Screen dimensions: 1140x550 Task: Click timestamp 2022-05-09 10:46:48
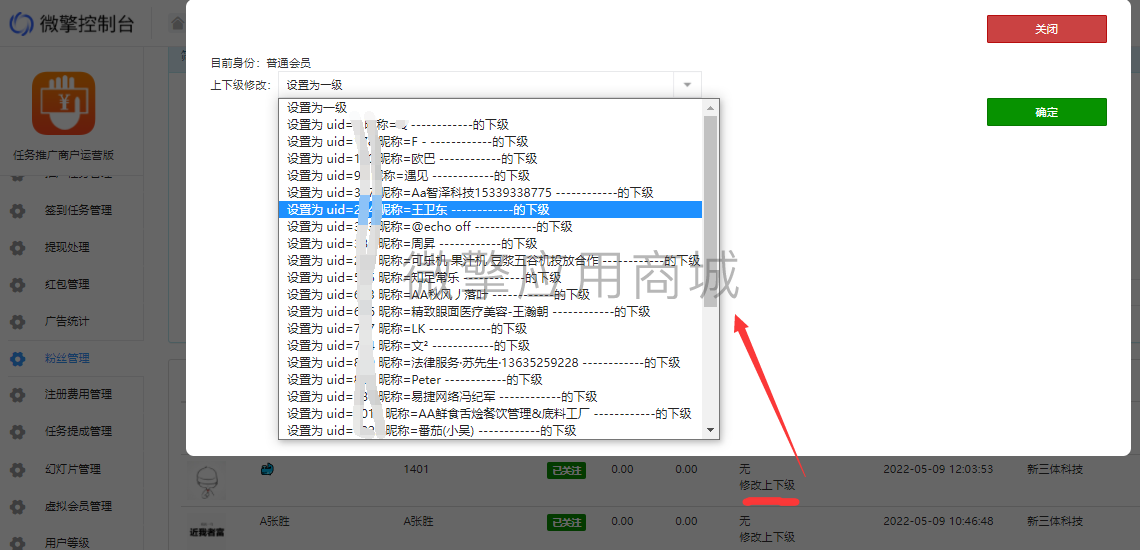(938, 521)
